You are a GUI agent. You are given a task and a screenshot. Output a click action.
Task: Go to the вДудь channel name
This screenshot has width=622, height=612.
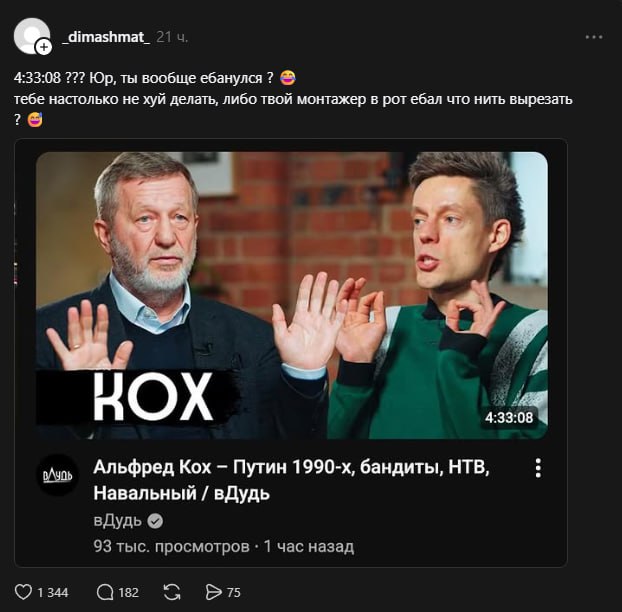(x=117, y=521)
